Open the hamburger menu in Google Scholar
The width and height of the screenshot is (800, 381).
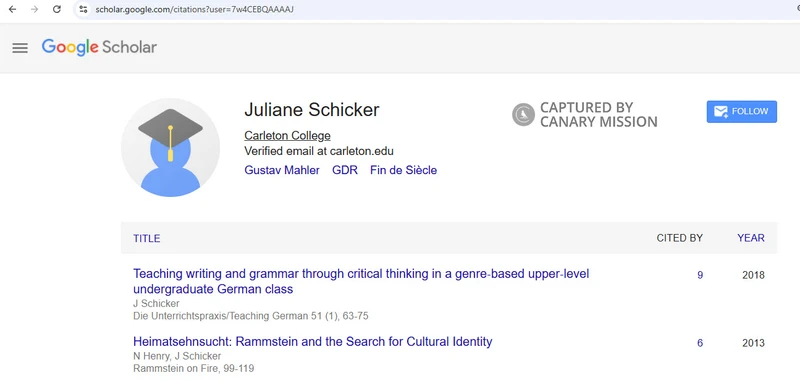pyautogui.click(x=20, y=48)
